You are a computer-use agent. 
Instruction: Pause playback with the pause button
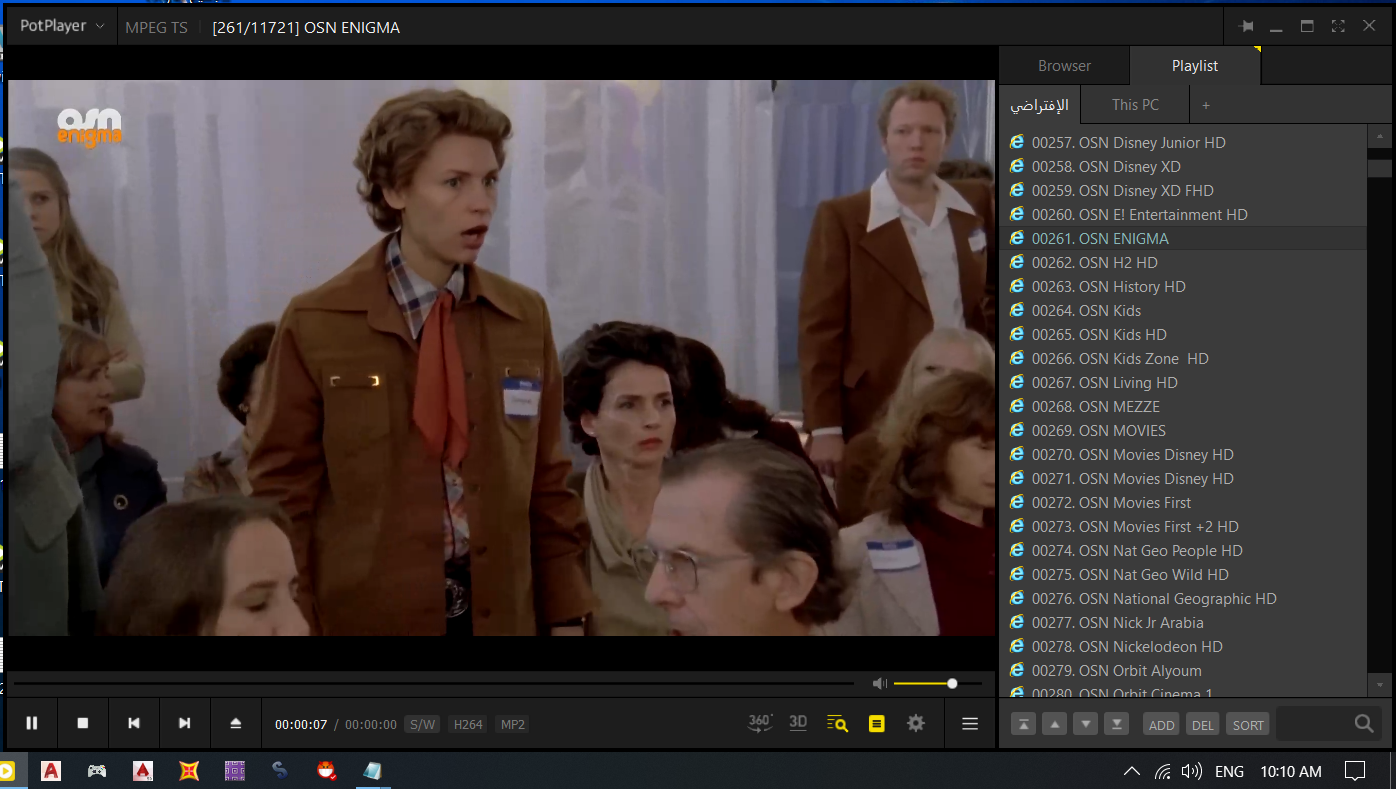pyautogui.click(x=32, y=723)
